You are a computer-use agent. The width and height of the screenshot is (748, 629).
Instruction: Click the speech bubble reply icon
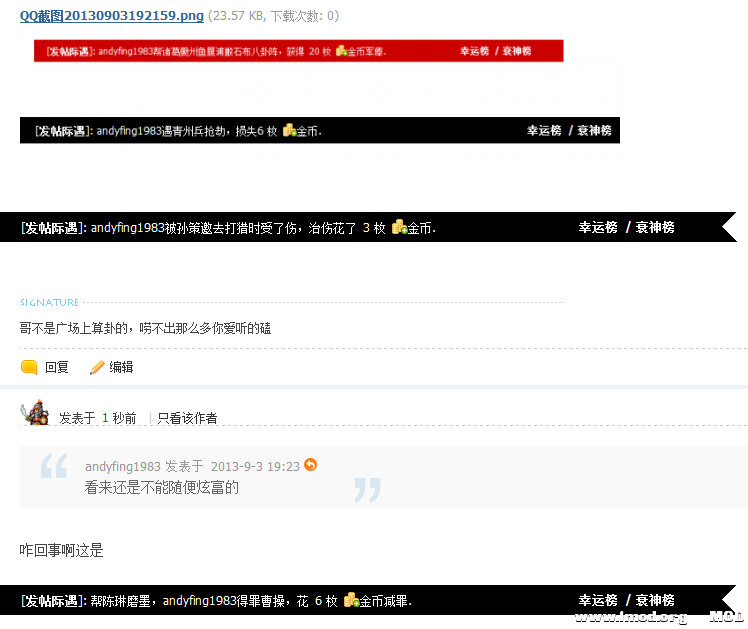(29, 367)
